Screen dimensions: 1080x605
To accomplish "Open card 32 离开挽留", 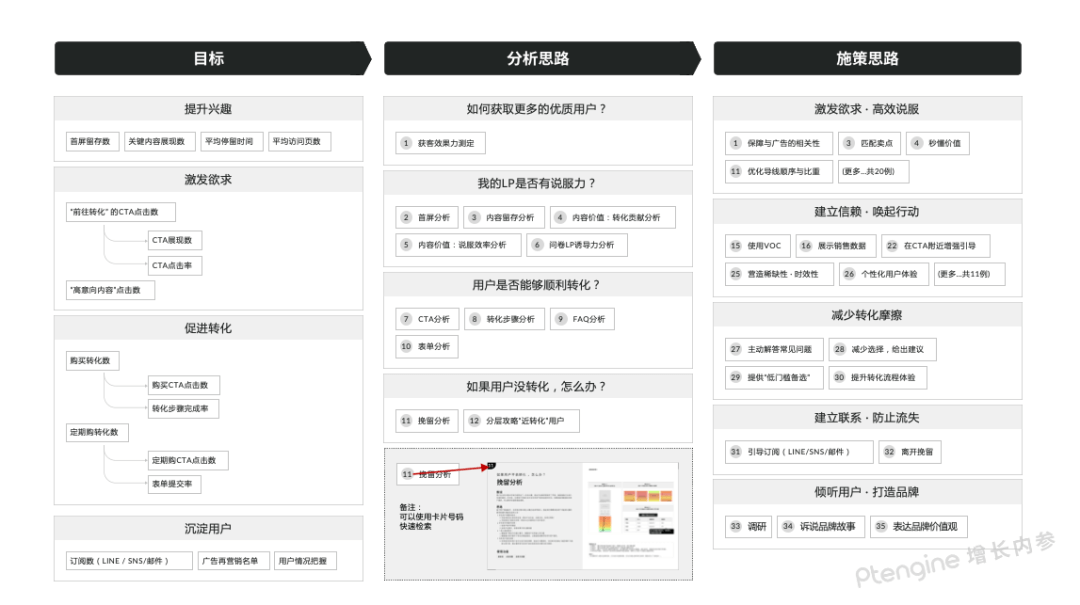I will coord(910,452).
